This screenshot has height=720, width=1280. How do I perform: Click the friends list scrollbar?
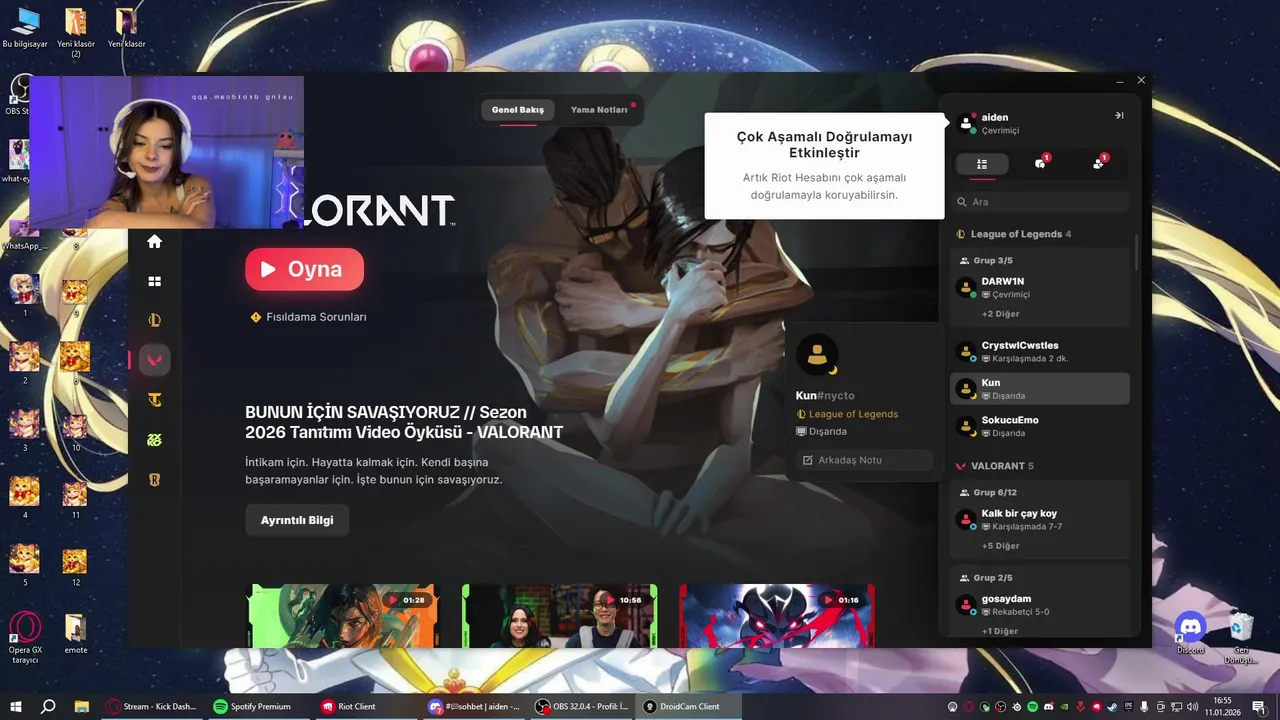coord(1136,252)
